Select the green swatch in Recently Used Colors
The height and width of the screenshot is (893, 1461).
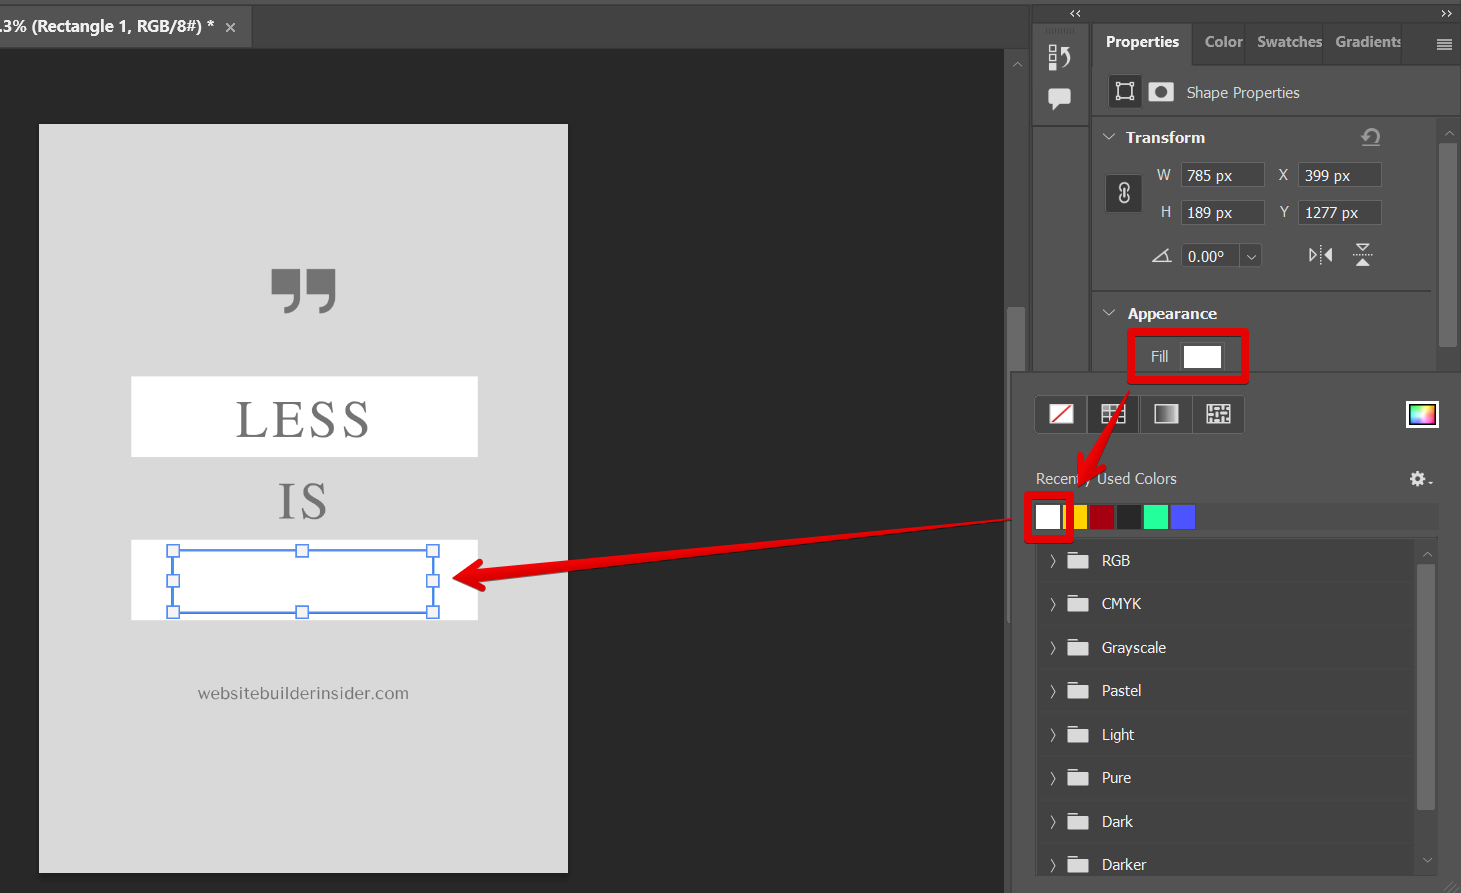(x=1156, y=516)
